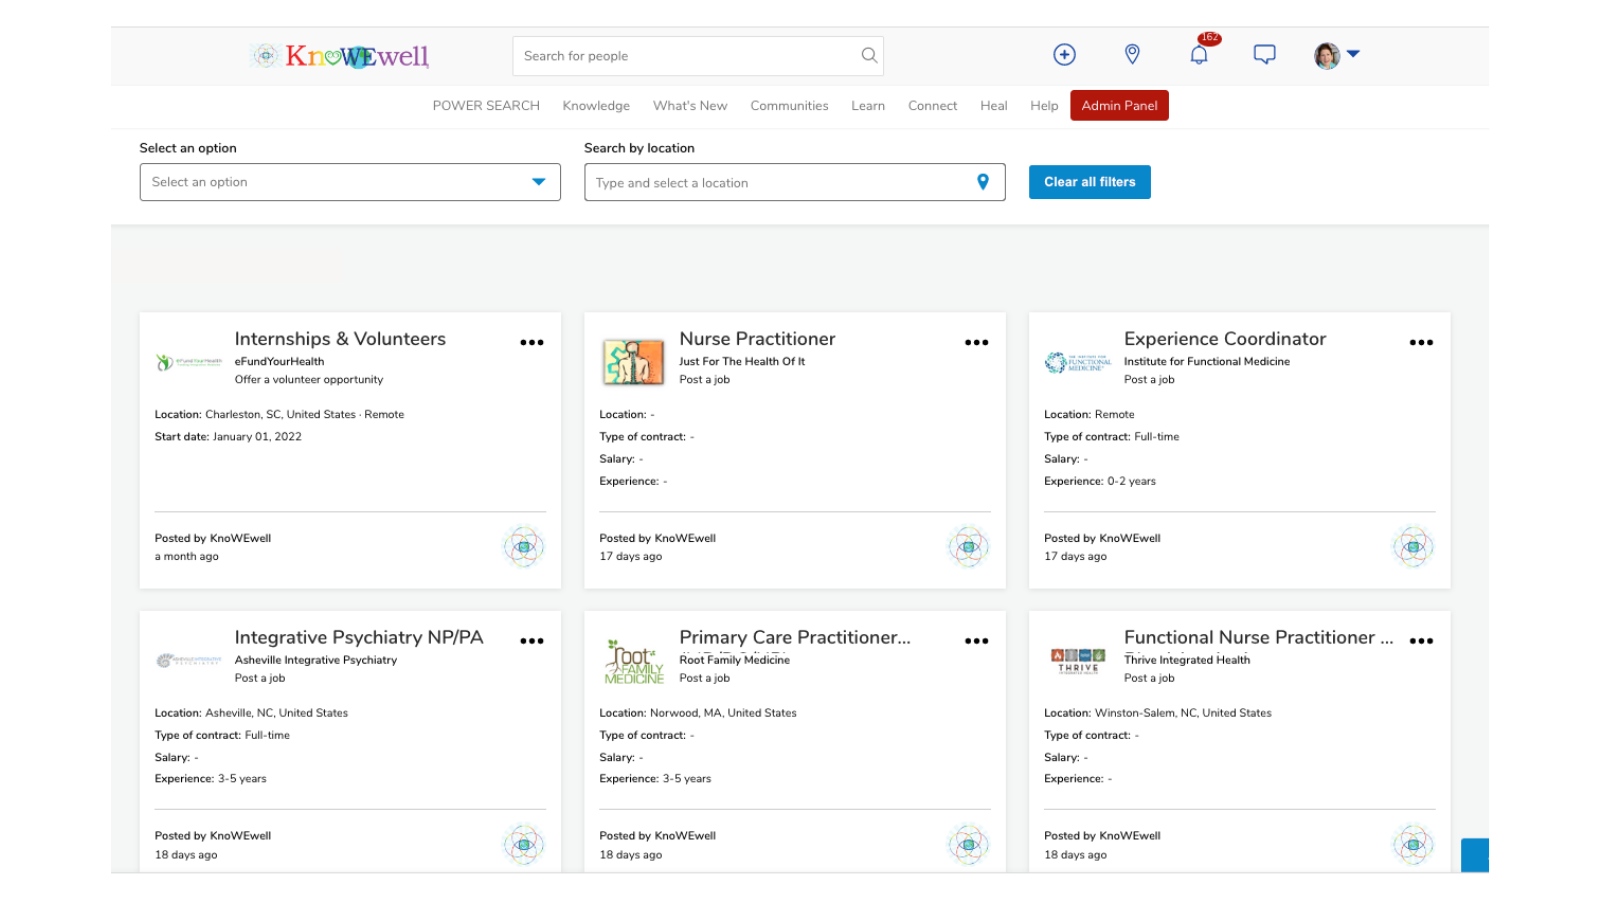Open the Heal menu
The width and height of the screenshot is (1600, 900).
(993, 105)
